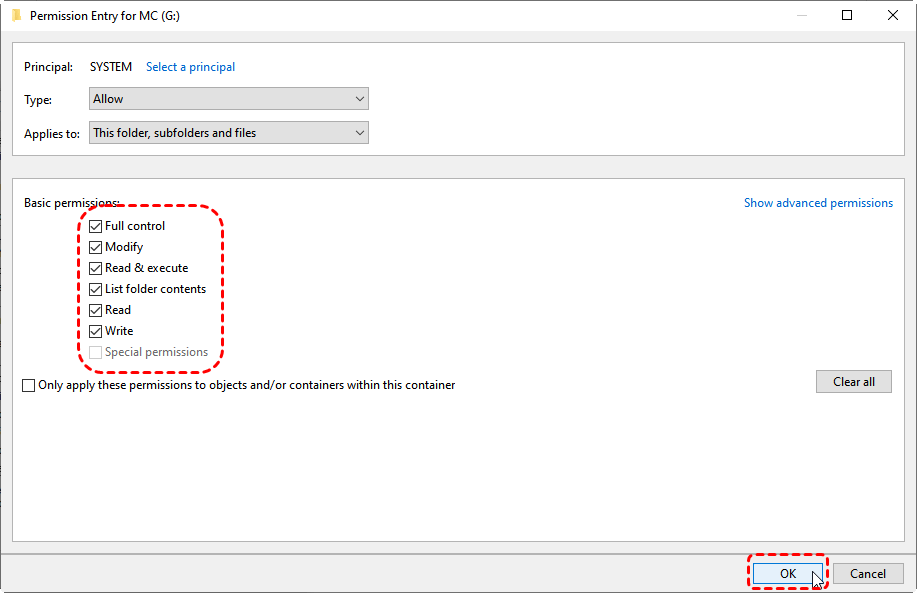Image resolution: width=917 pixels, height=593 pixels.
Task: Open the Applies to dropdown list
Action: pos(229,133)
